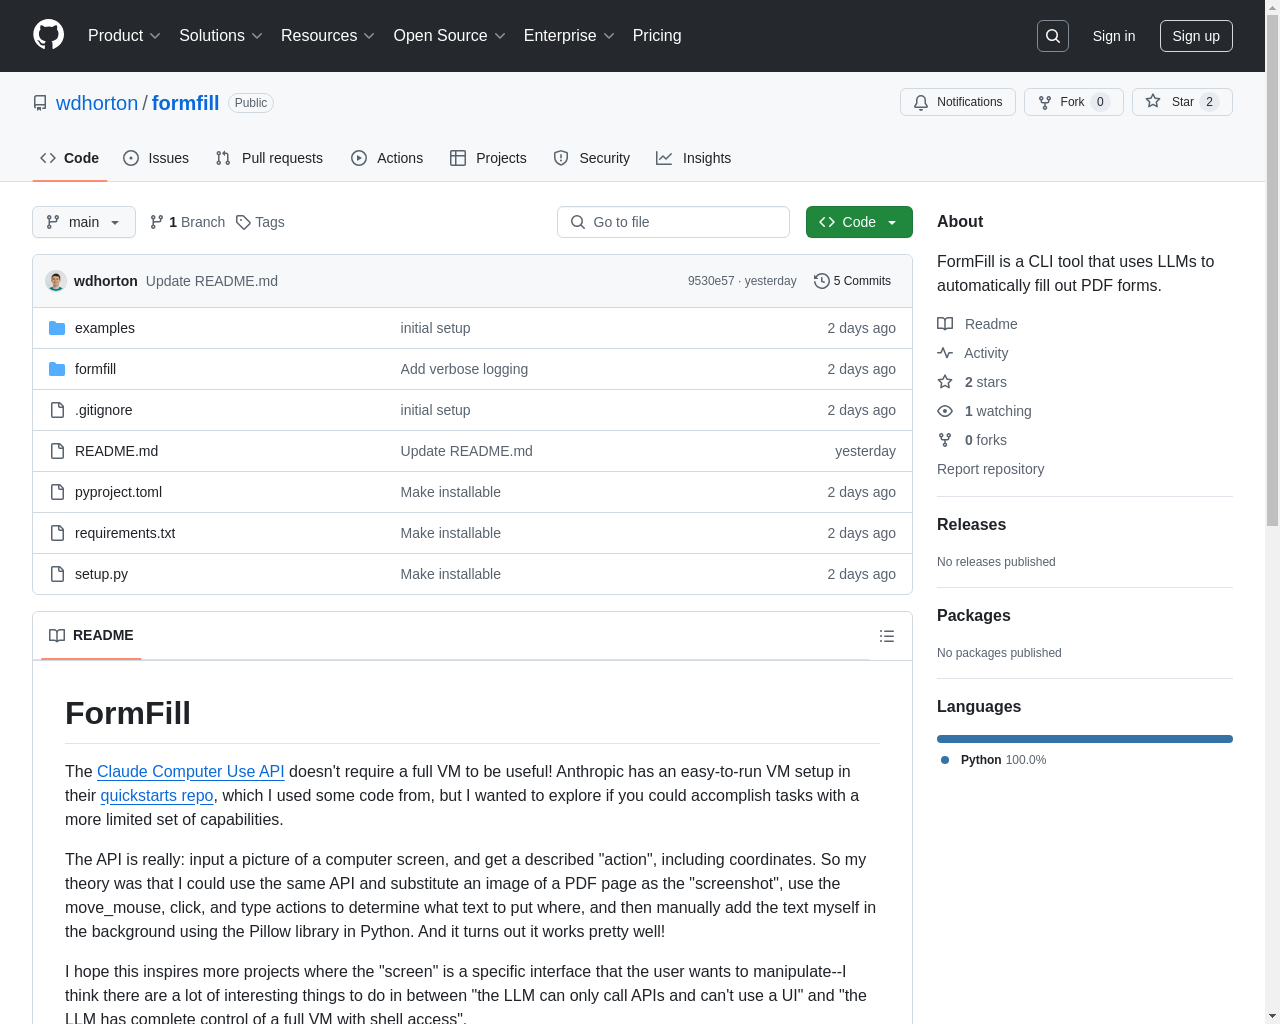
Task: Click the pyproject.toml file icon
Action: [x=57, y=492]
